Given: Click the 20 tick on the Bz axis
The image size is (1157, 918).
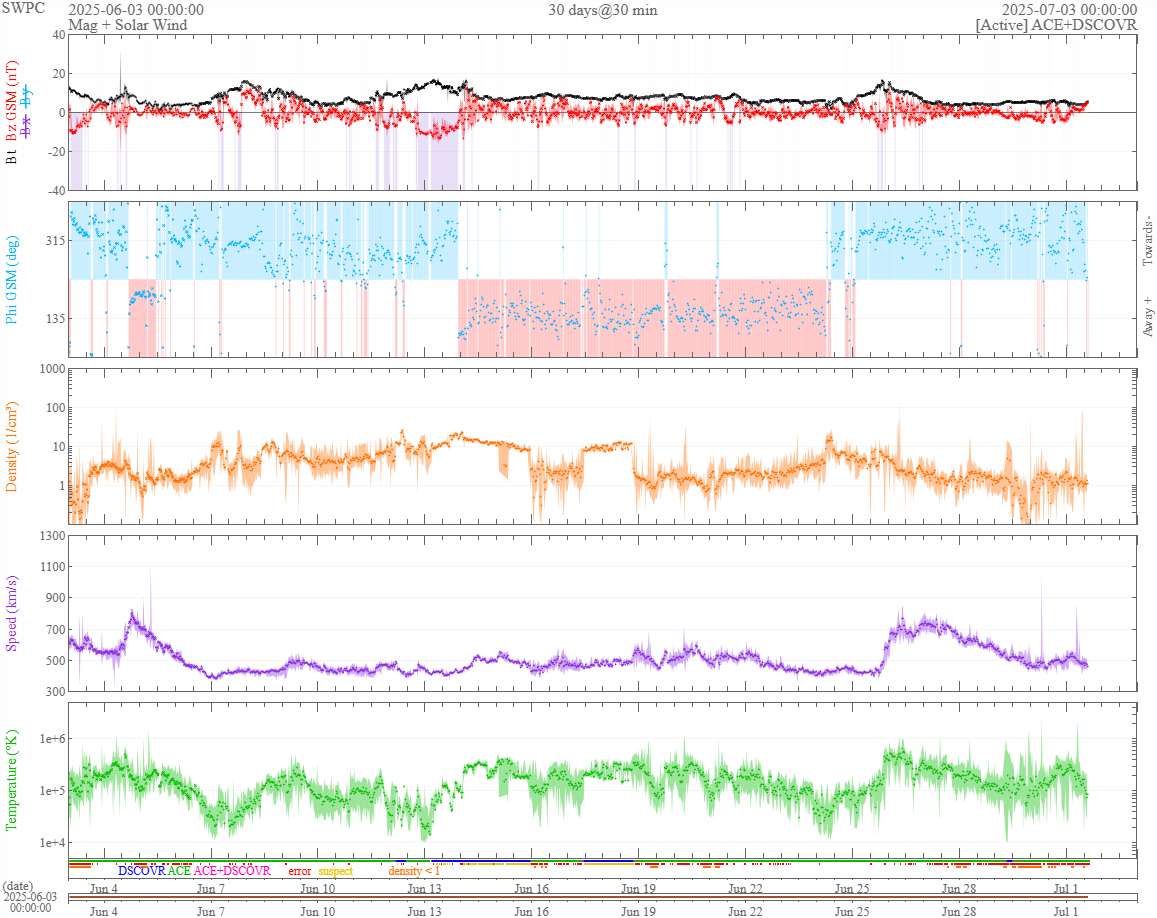Looking at the screenshot, I should pyautogui.click(x=59, y=74).
